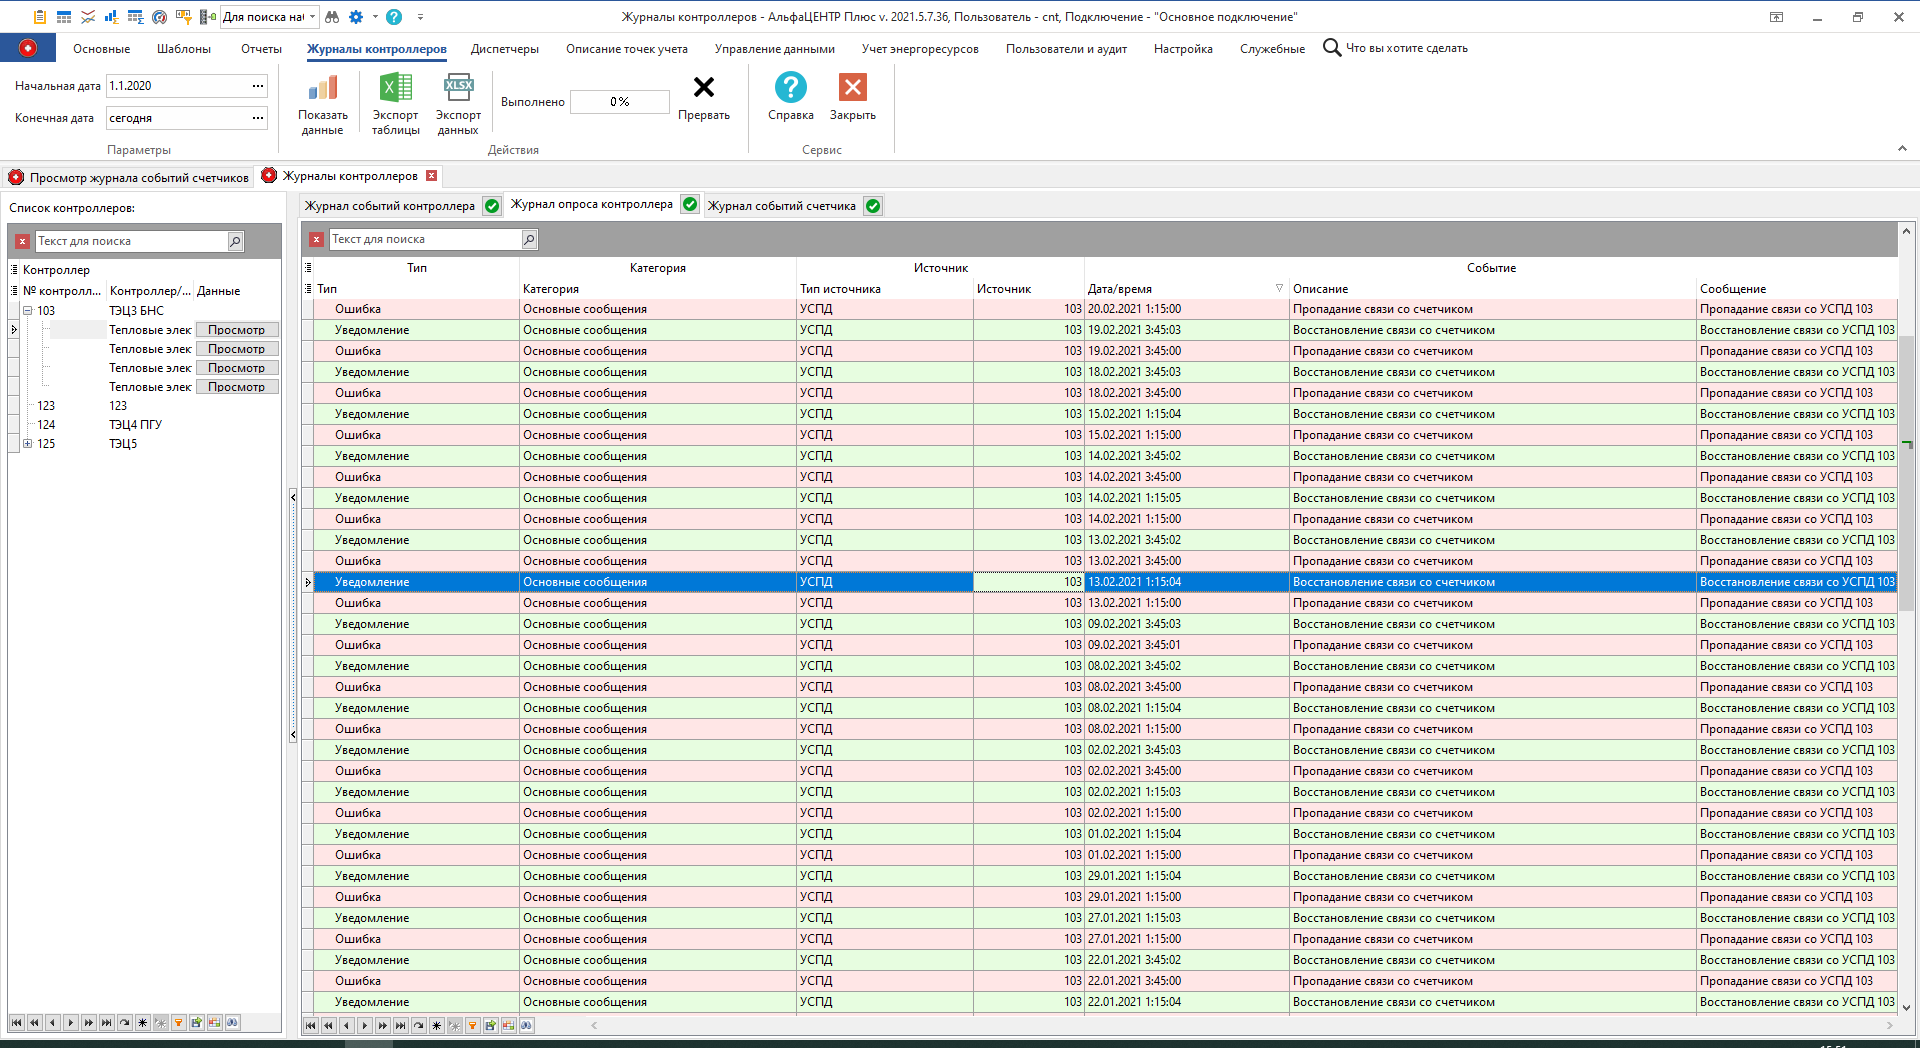Export table via Экспорт таблицы Excel icon
1920x1048 pixels.
(x=395, y=89)
